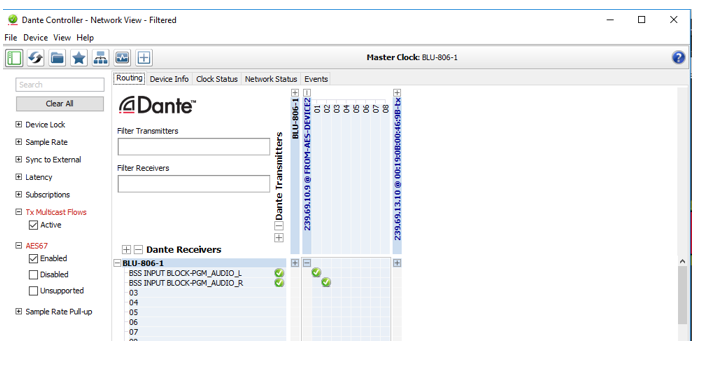Screen dimensions: 704x366
Task: Click the Filter Transmitters input field
Action: pos(194,147)
